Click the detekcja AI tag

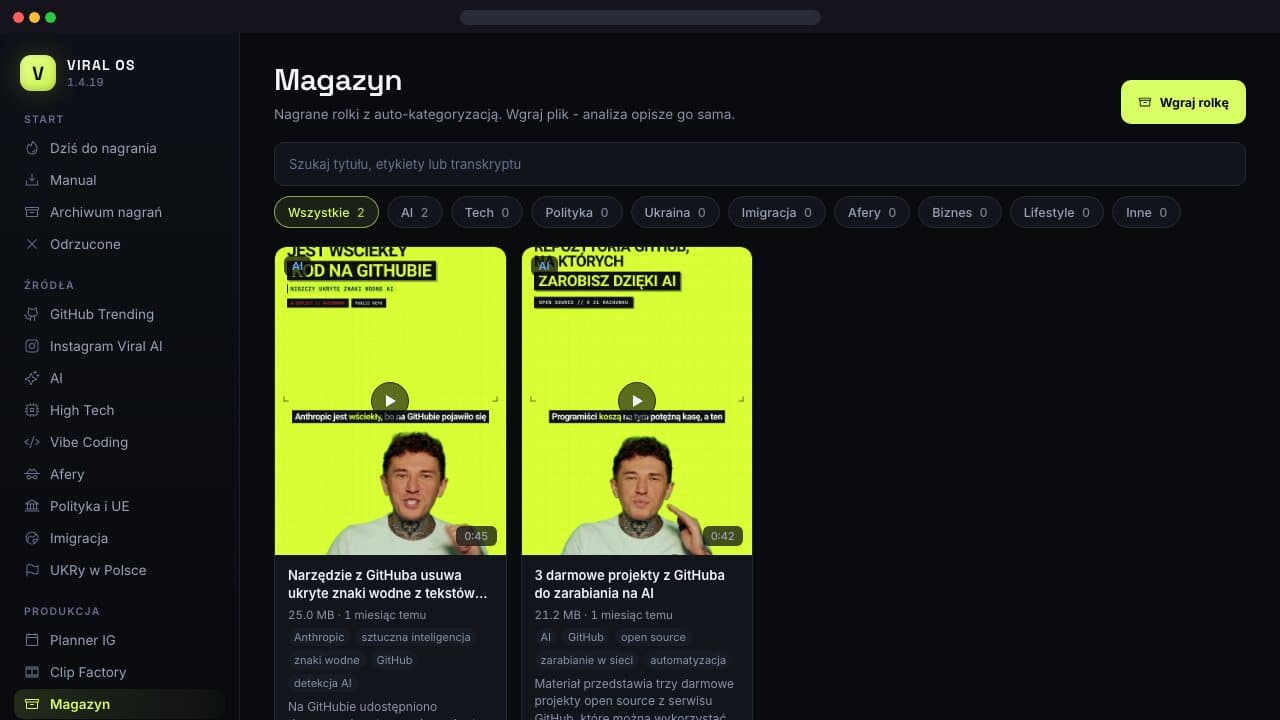(323, 683)
